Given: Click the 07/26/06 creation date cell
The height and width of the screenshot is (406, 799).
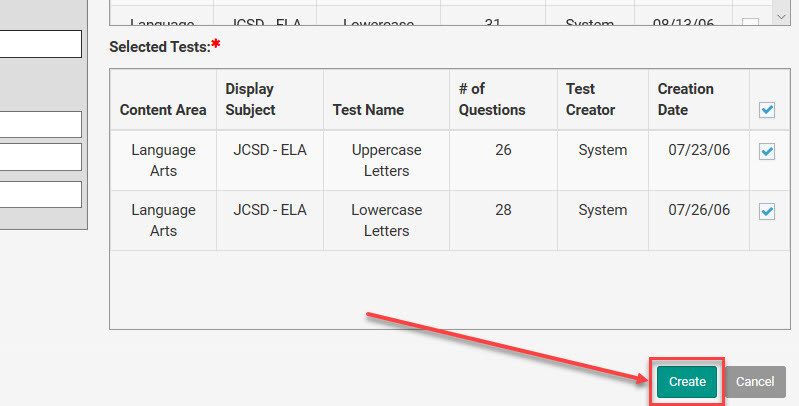Looking at the screenshot, I should (699, 220).
